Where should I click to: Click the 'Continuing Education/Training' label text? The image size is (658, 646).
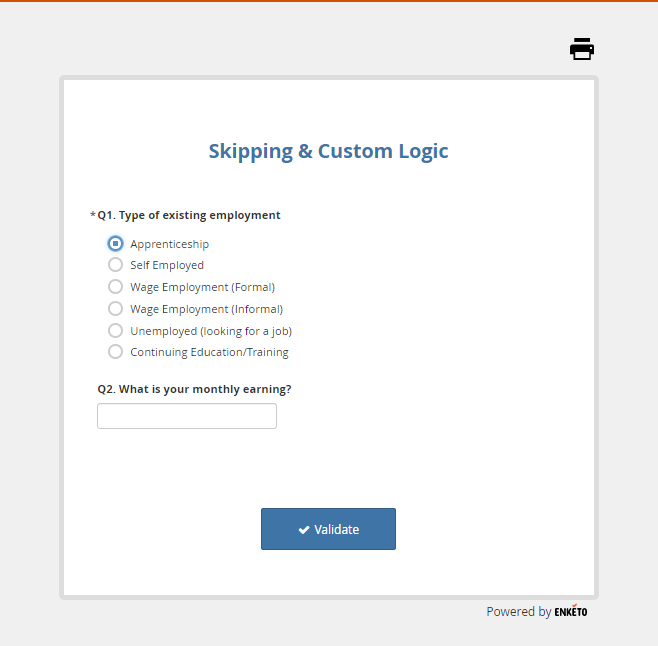(x=209, y=352)
